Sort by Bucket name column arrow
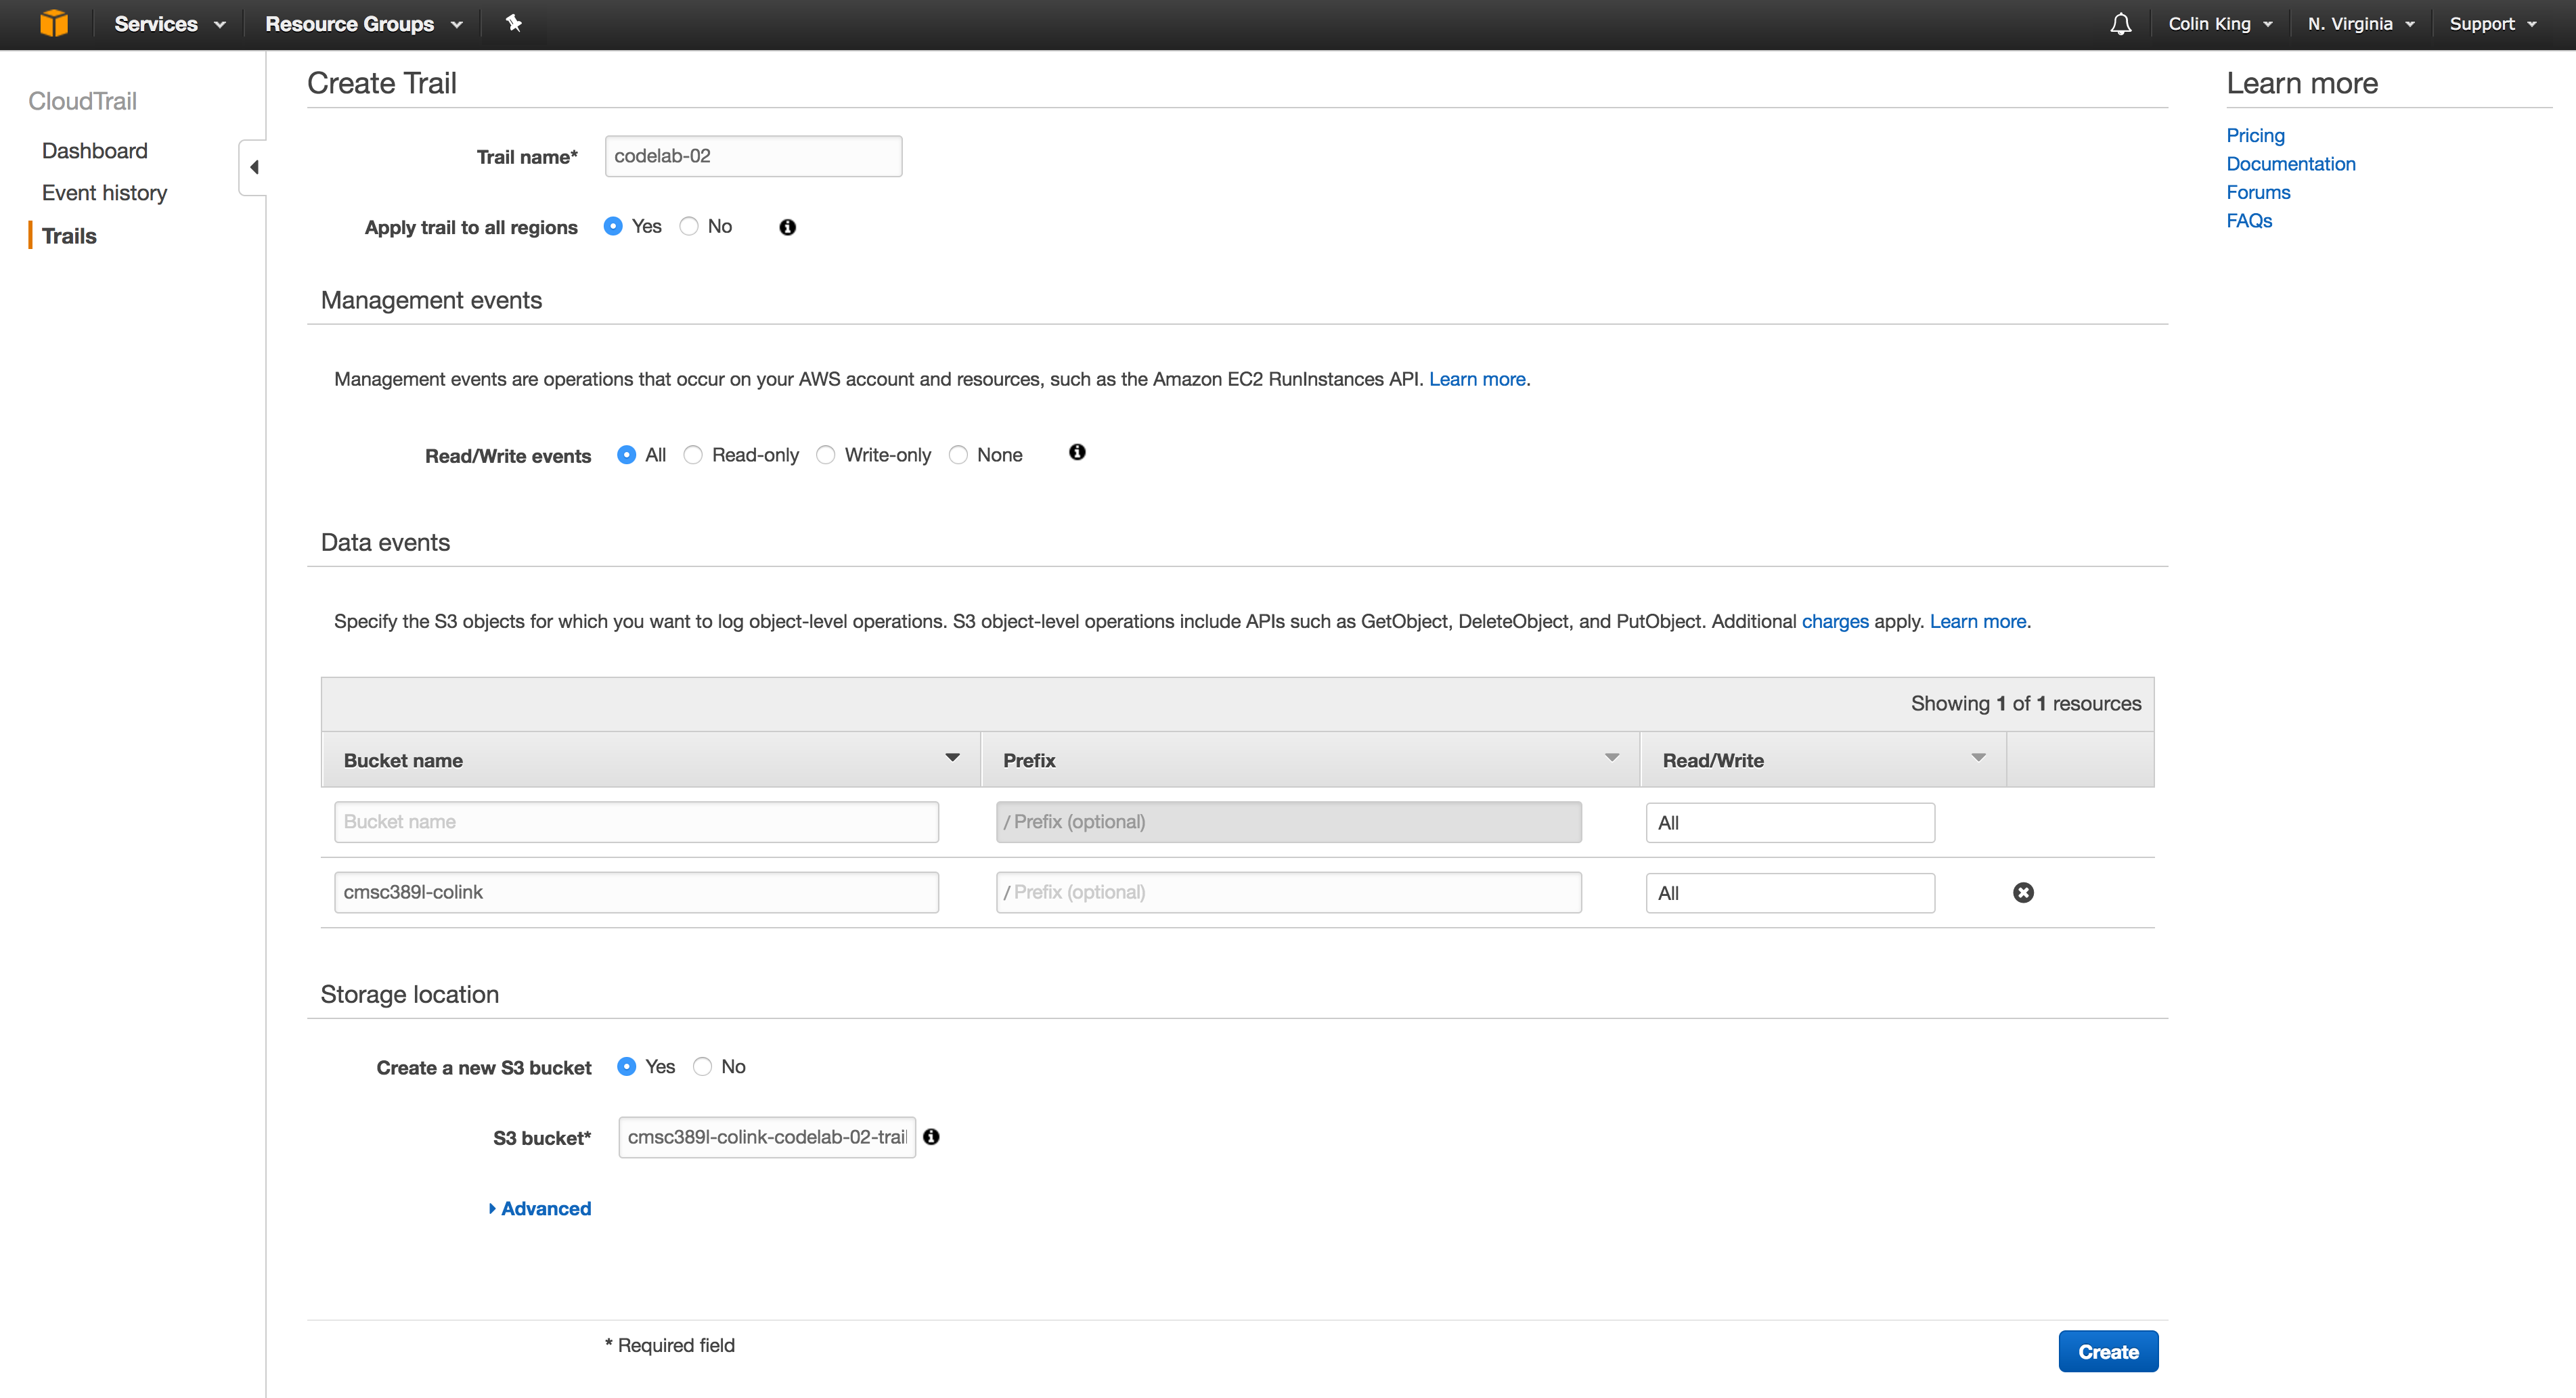This screenshot has height=1398, width=2576. [x=952, y=758]
